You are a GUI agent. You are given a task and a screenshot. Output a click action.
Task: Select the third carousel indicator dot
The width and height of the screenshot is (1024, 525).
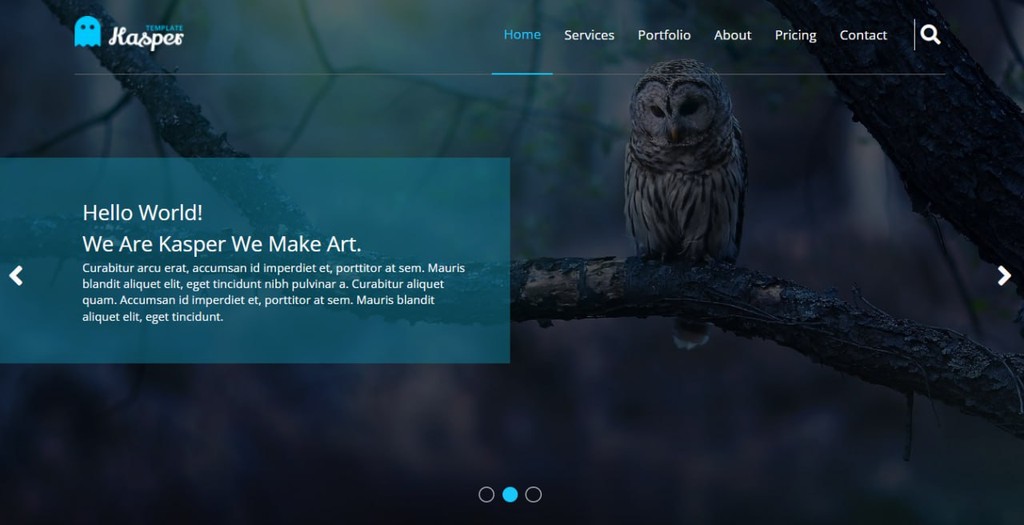pos(534,494)
